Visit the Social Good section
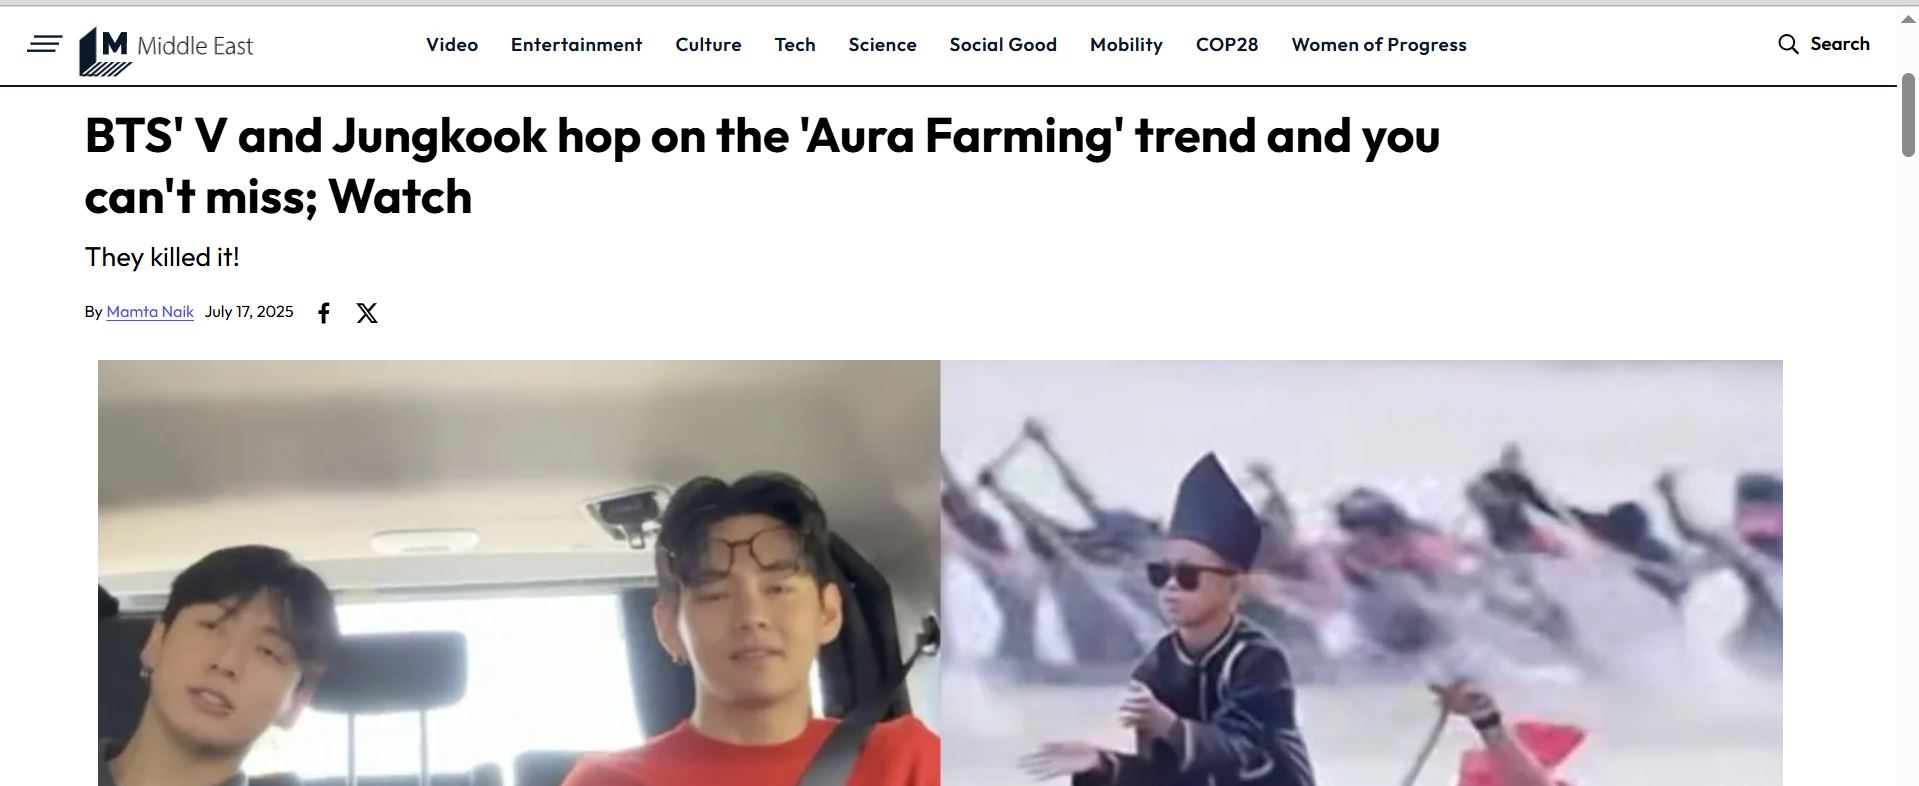This screenshot has height=786, width=1919. [1003, 45]
